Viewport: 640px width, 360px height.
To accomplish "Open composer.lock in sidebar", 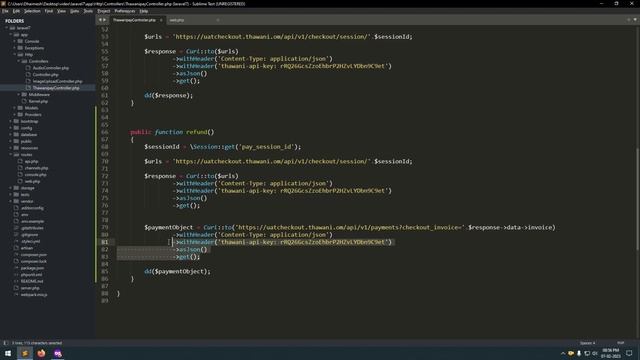I will [x=33, y=261].
